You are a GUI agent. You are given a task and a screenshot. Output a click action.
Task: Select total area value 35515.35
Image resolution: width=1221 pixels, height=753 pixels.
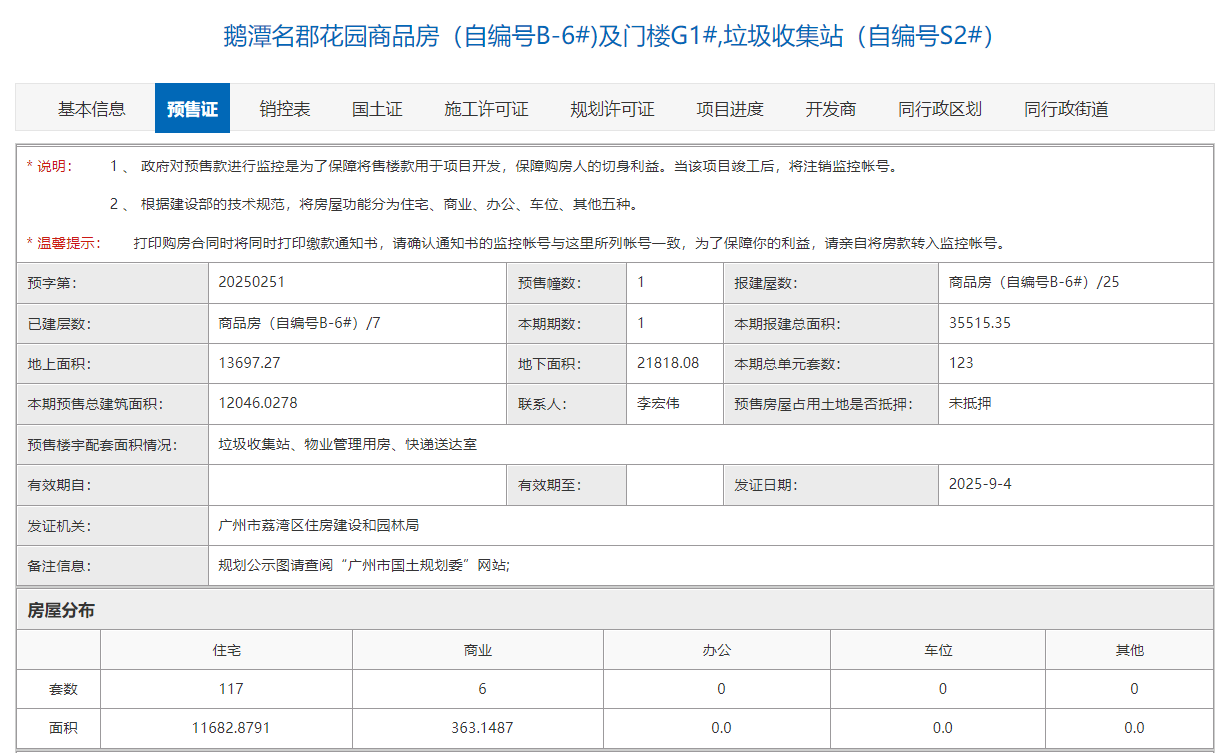(x=978, y=323)
